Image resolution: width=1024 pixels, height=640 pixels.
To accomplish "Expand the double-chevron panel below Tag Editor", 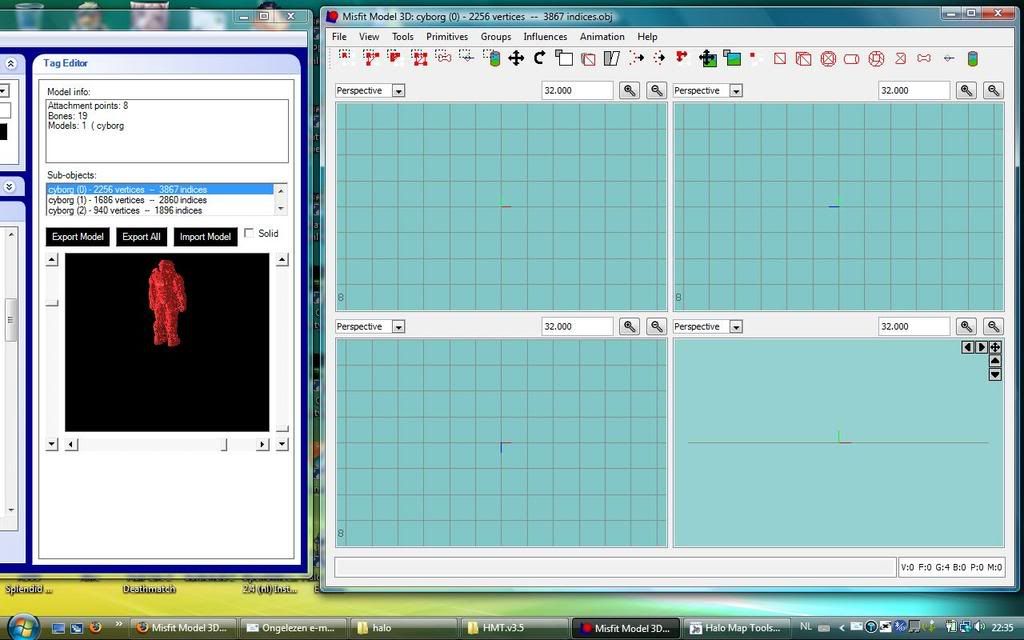I will tap(9, 187).
